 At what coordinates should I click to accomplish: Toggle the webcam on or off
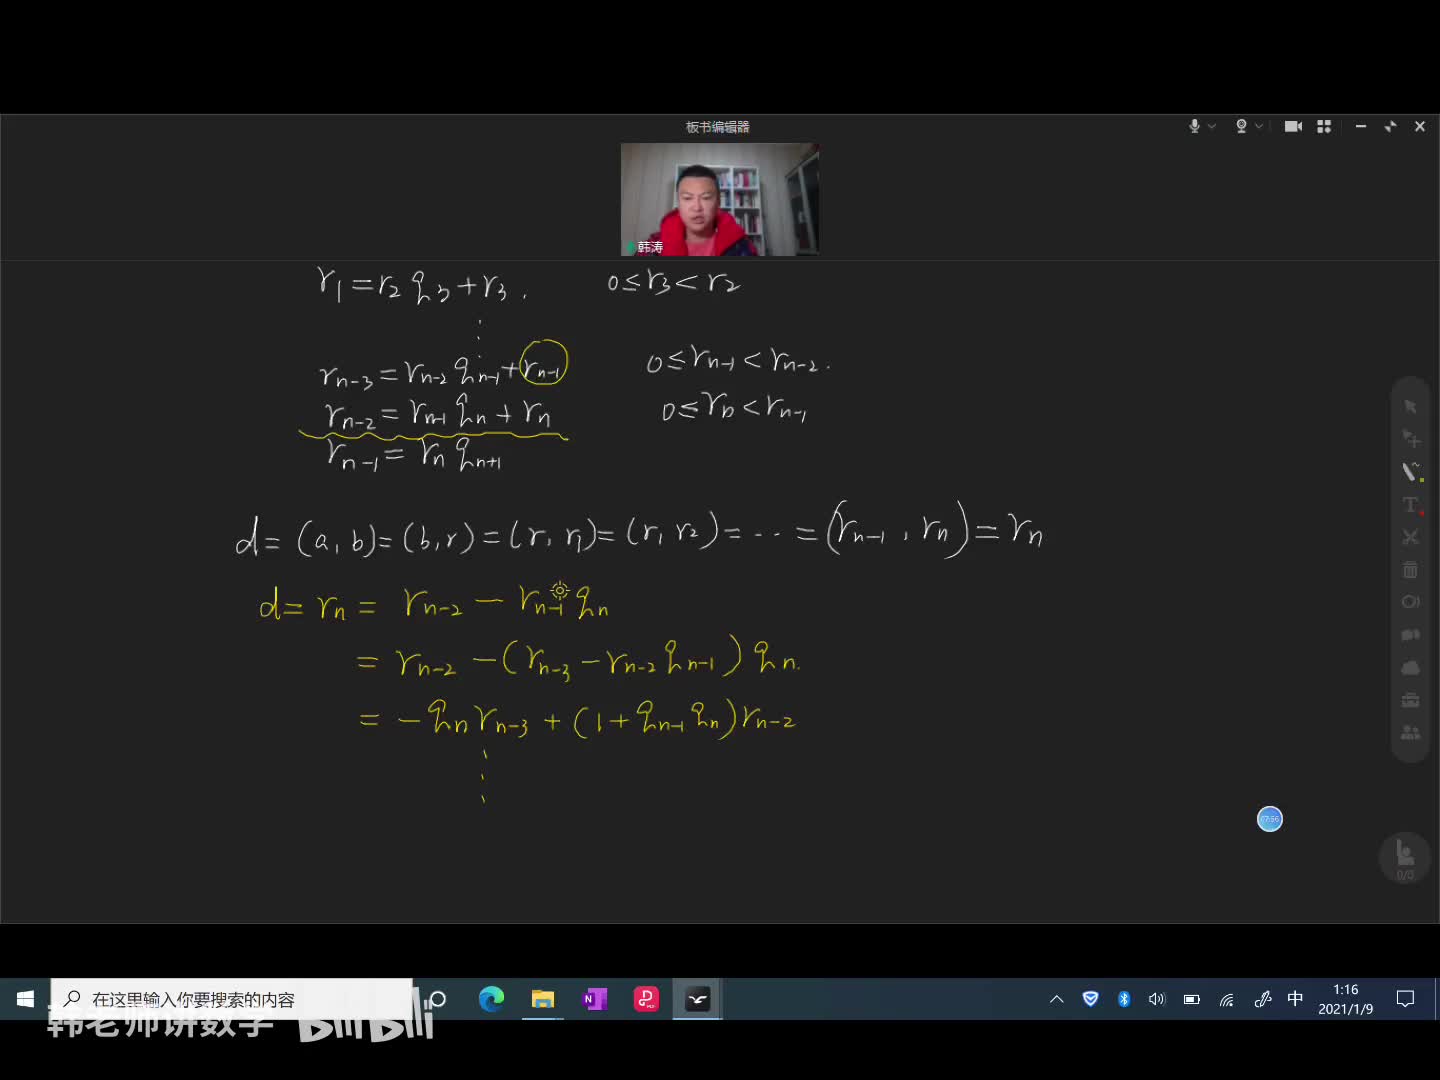(1241, 126)
